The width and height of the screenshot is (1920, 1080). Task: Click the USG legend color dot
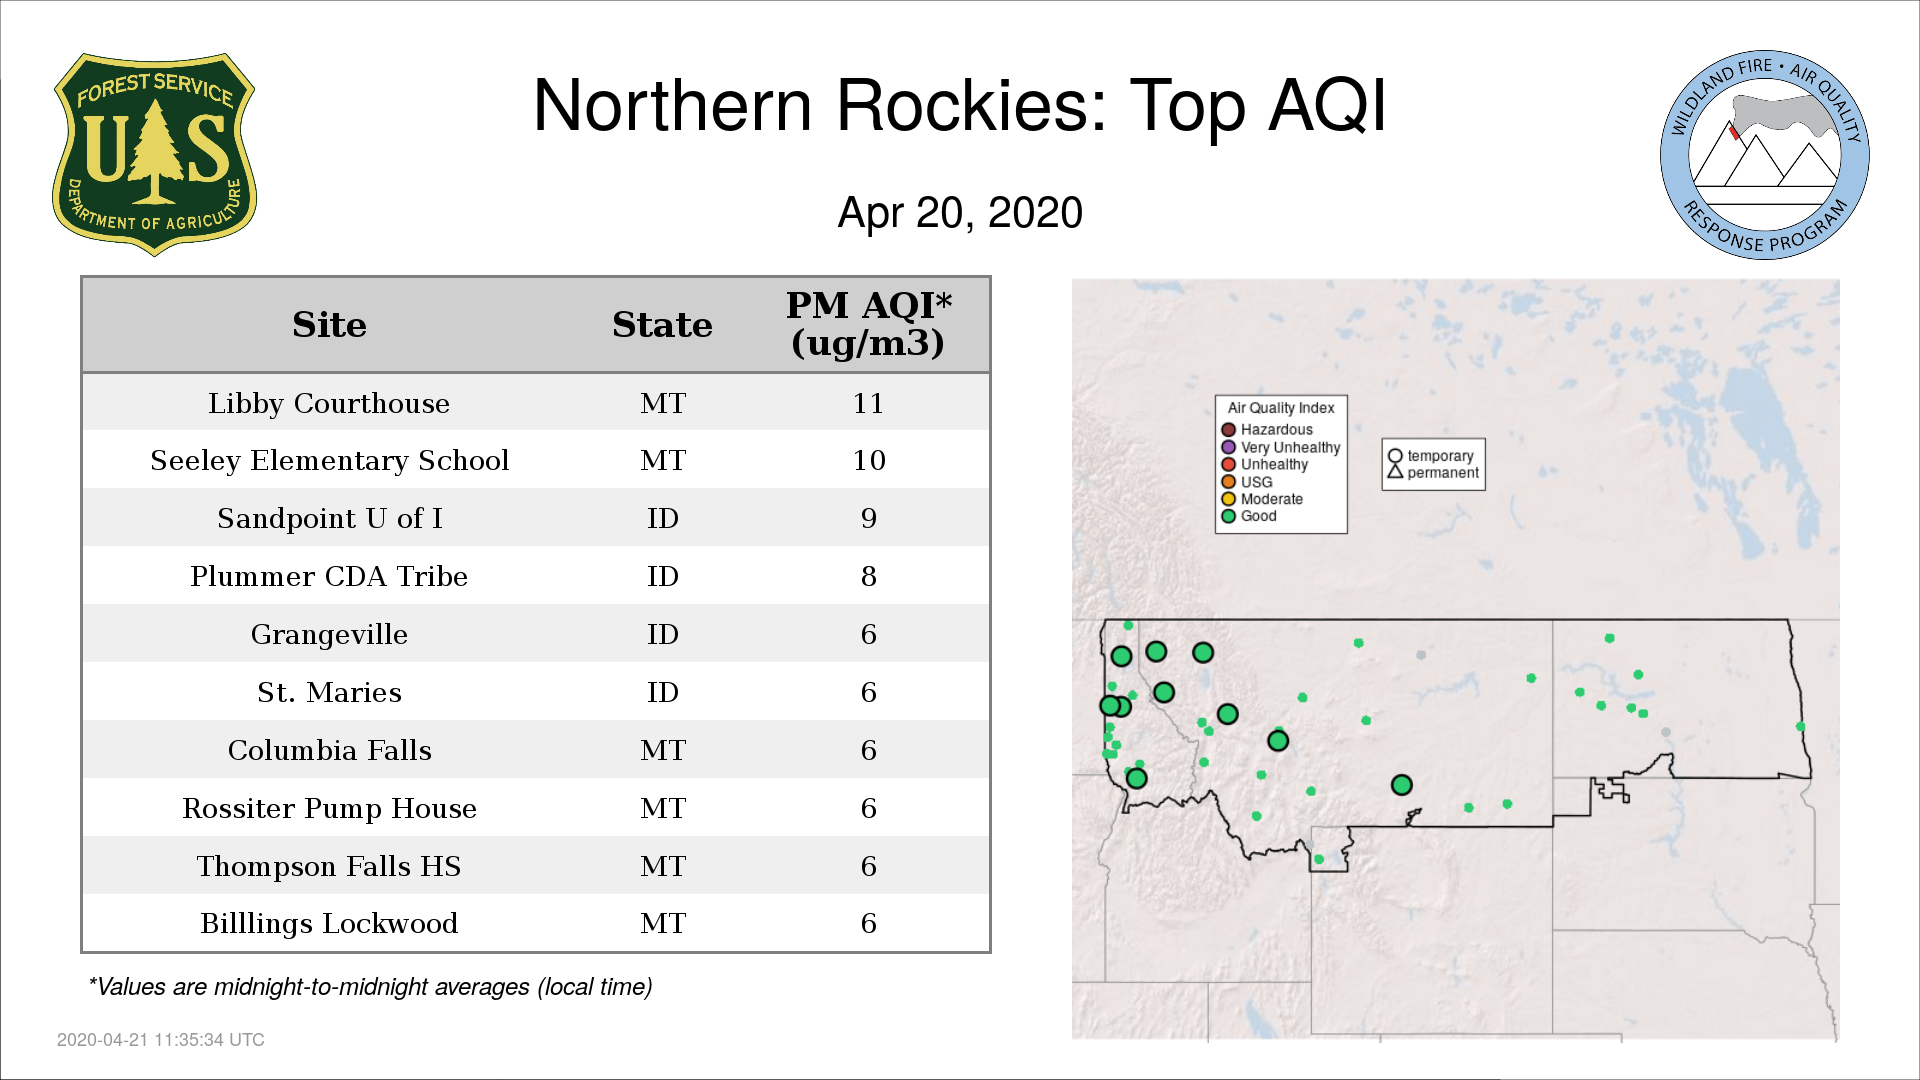(x=1229, y=482)
